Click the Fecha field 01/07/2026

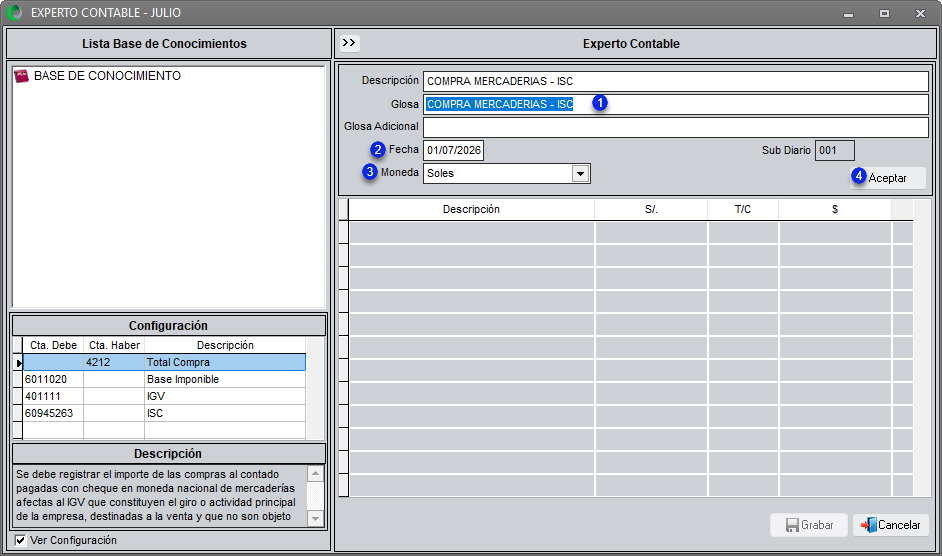[454, 150]
